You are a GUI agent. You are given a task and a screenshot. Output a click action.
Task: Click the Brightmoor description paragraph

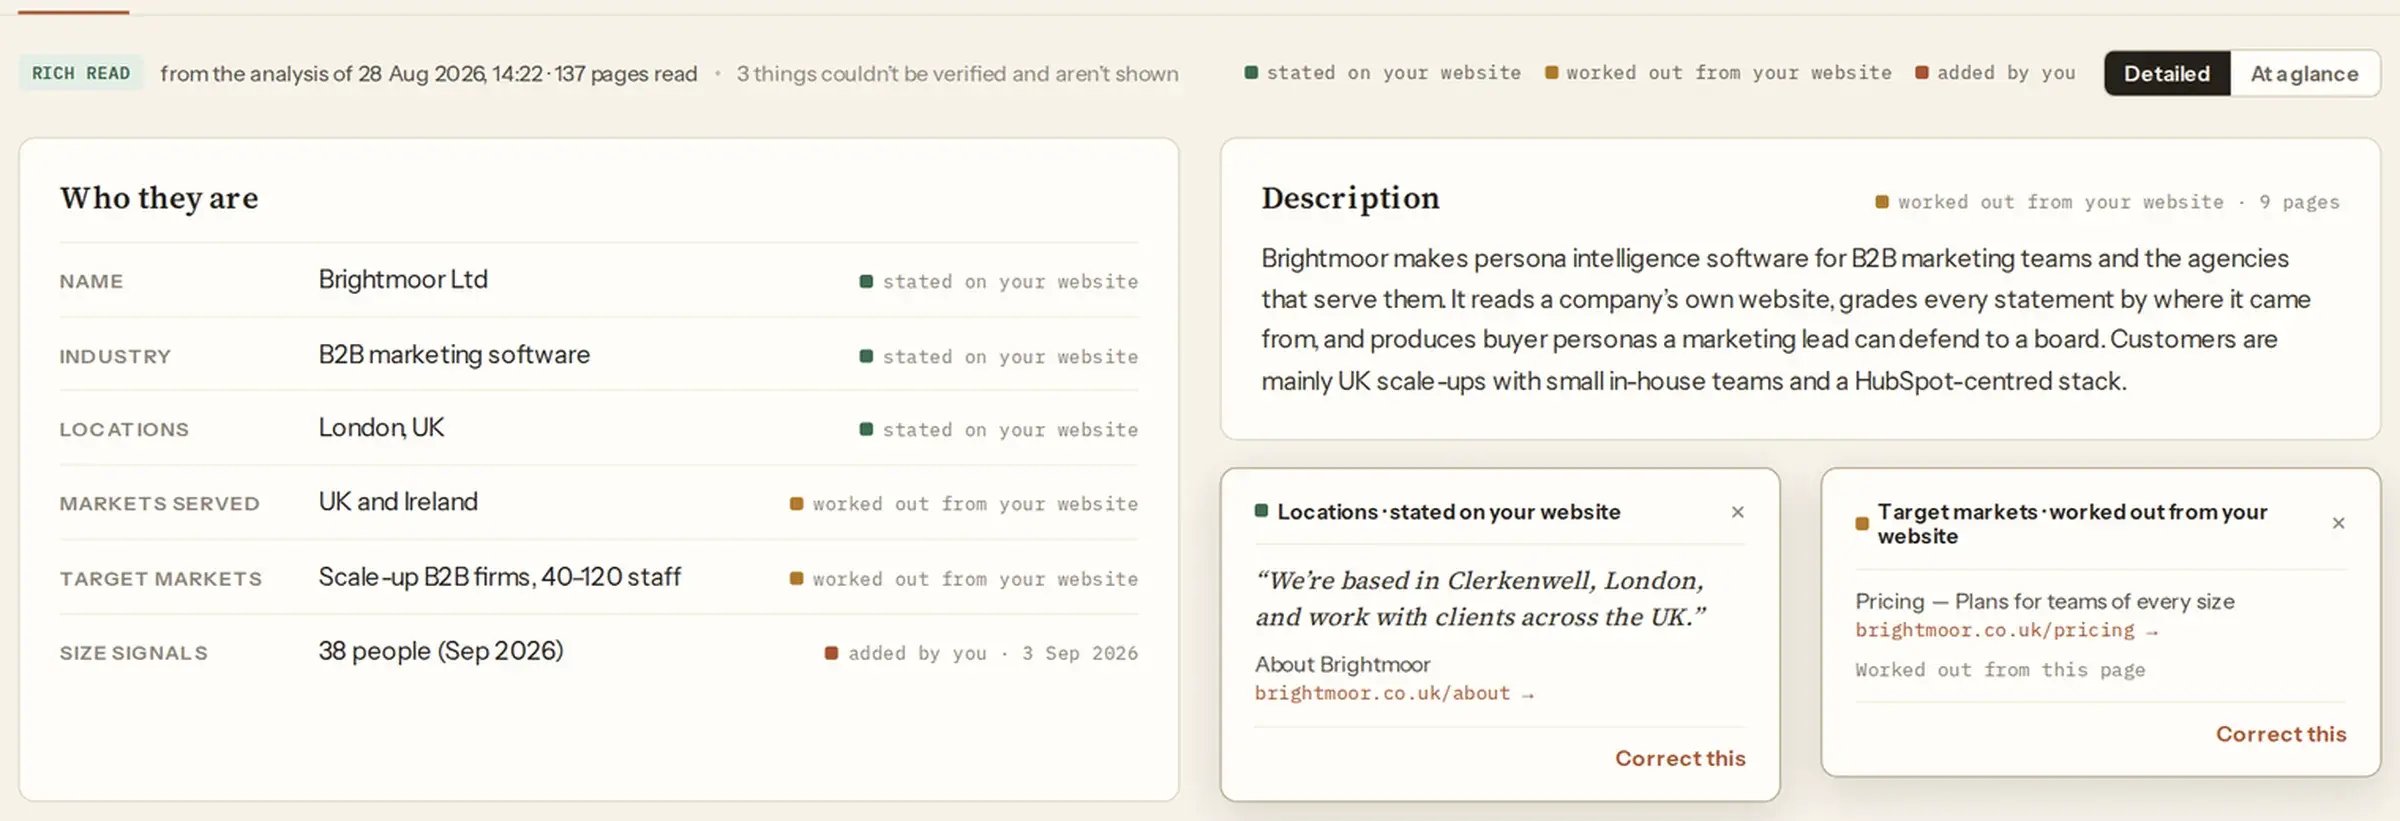tap(1786, 320)
